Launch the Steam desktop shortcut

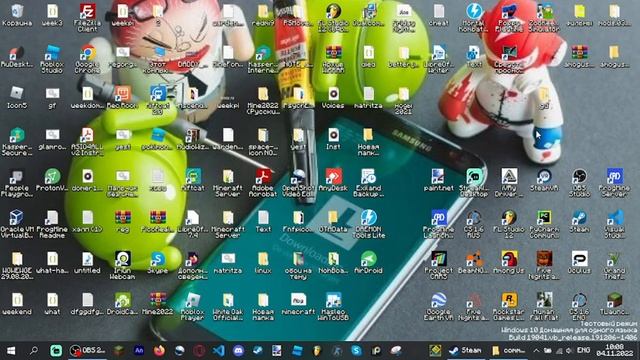(579, 221)
